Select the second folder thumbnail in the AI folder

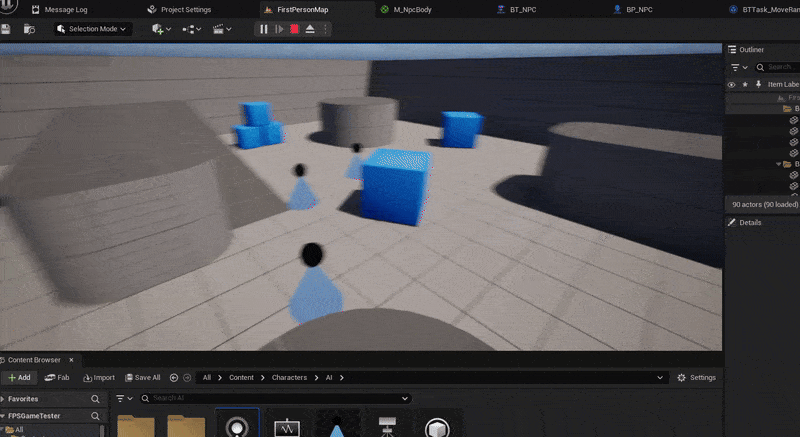point(186,425)
